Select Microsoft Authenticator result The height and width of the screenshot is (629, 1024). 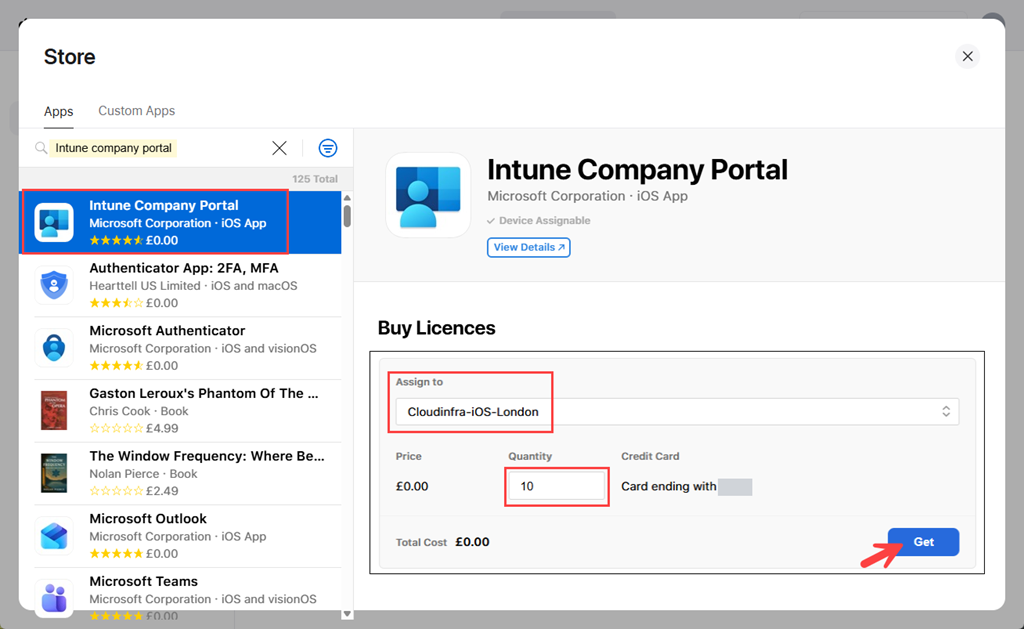tap(180, 347)
